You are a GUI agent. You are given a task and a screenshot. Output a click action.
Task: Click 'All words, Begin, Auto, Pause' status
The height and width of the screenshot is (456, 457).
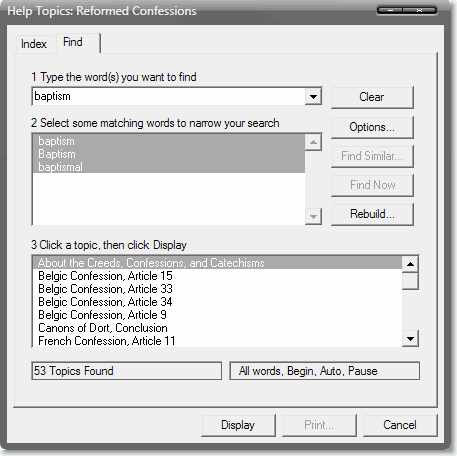pos(324,371)
